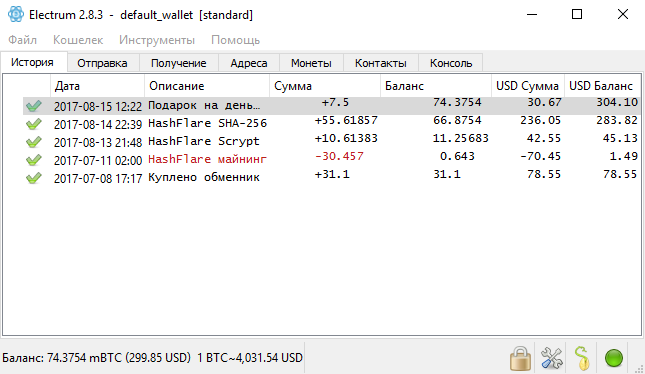645x374 pixels.
Task: Click confirmed checkmark for HashFlare майнинг row
Action: point(34,160)
